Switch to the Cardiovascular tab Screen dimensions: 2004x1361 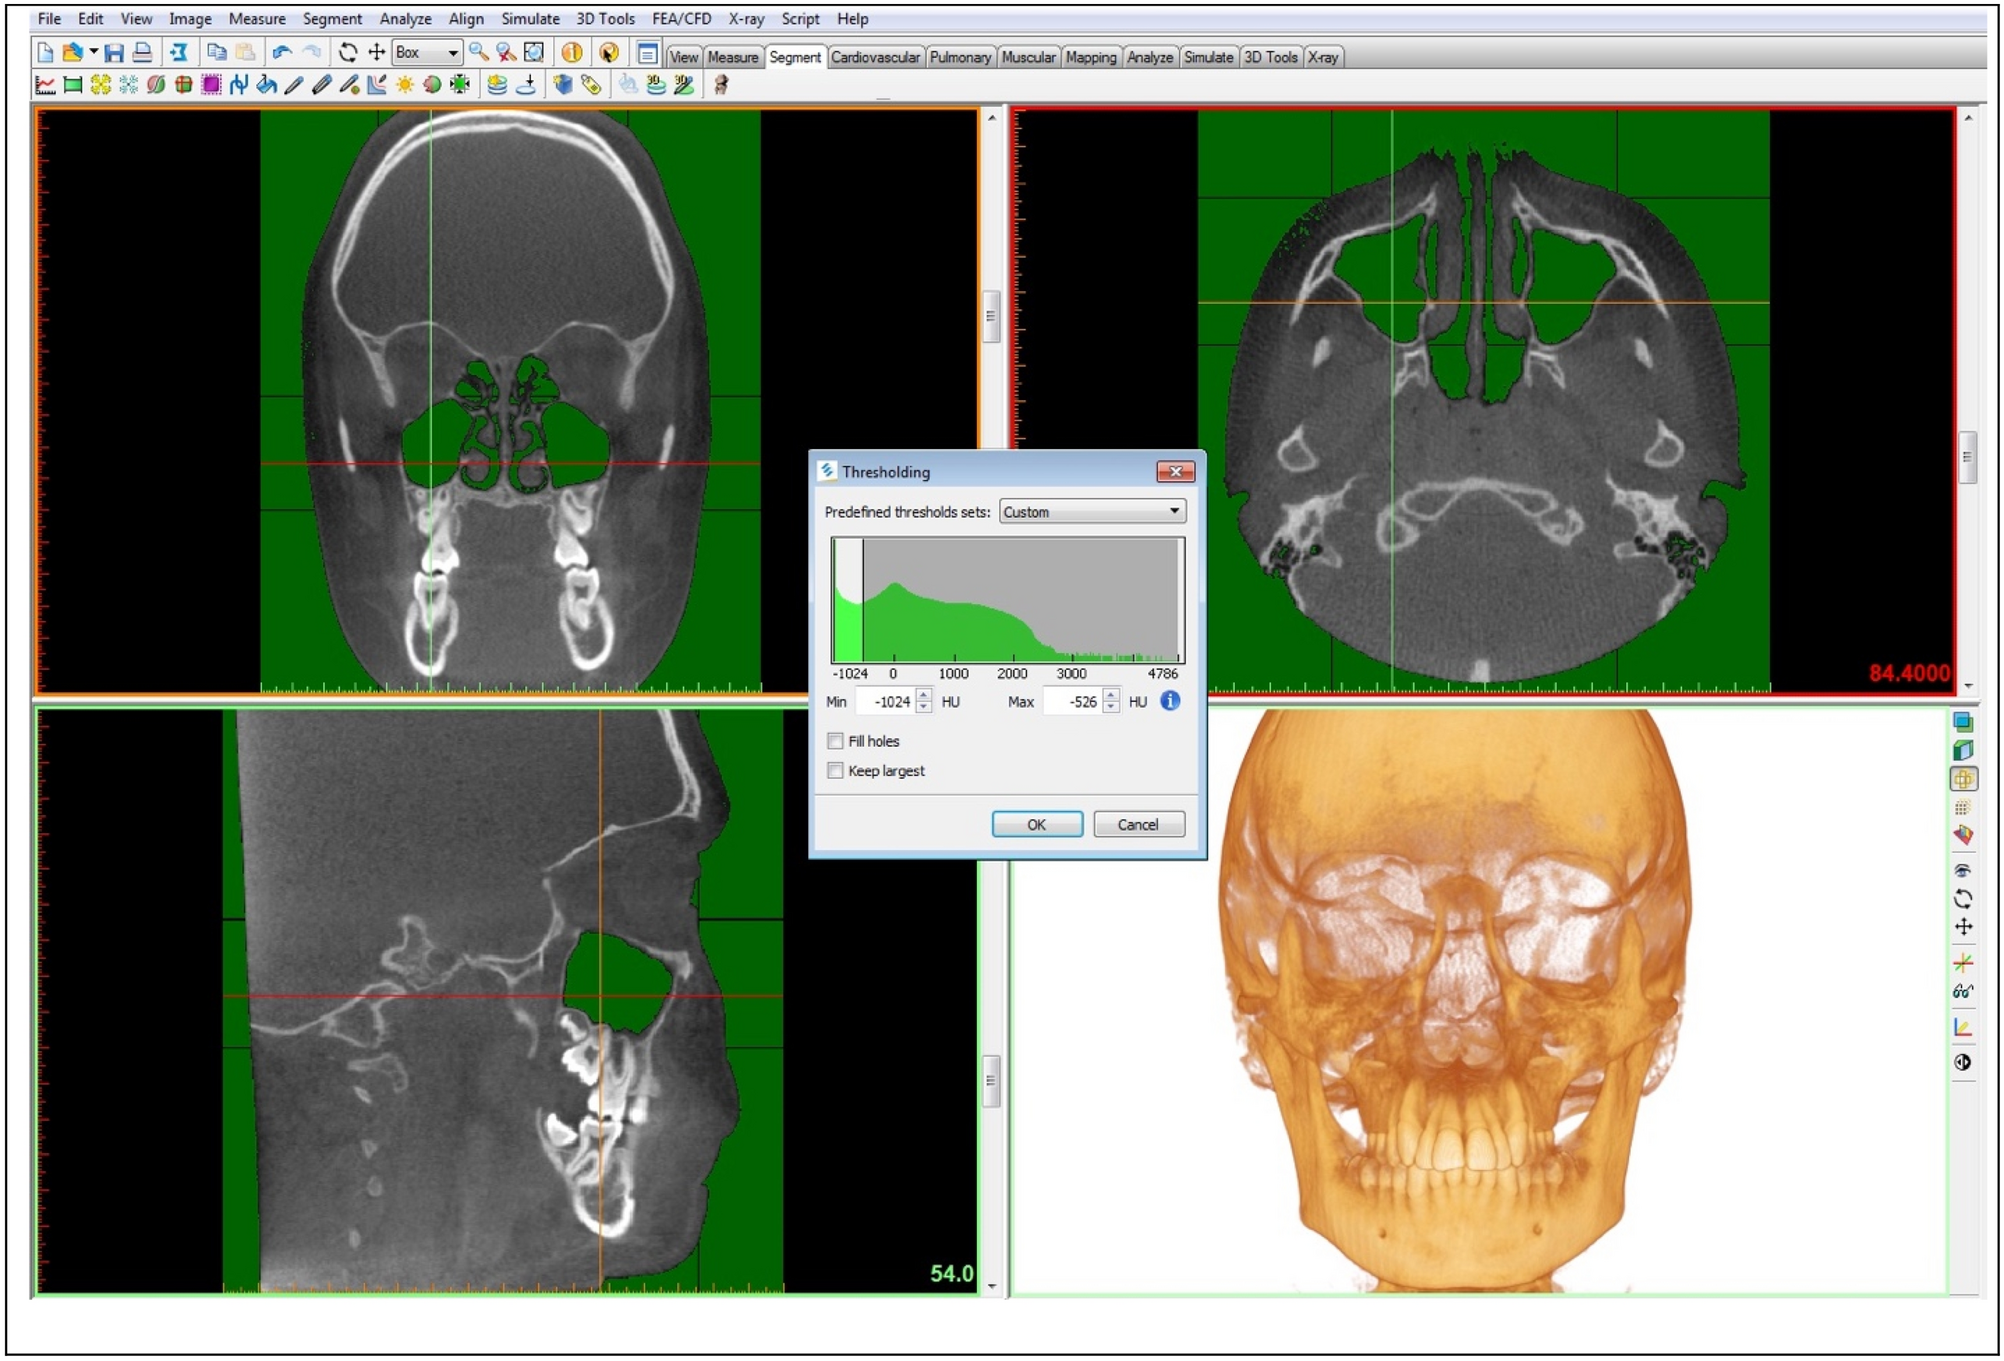tap(875, 57)
